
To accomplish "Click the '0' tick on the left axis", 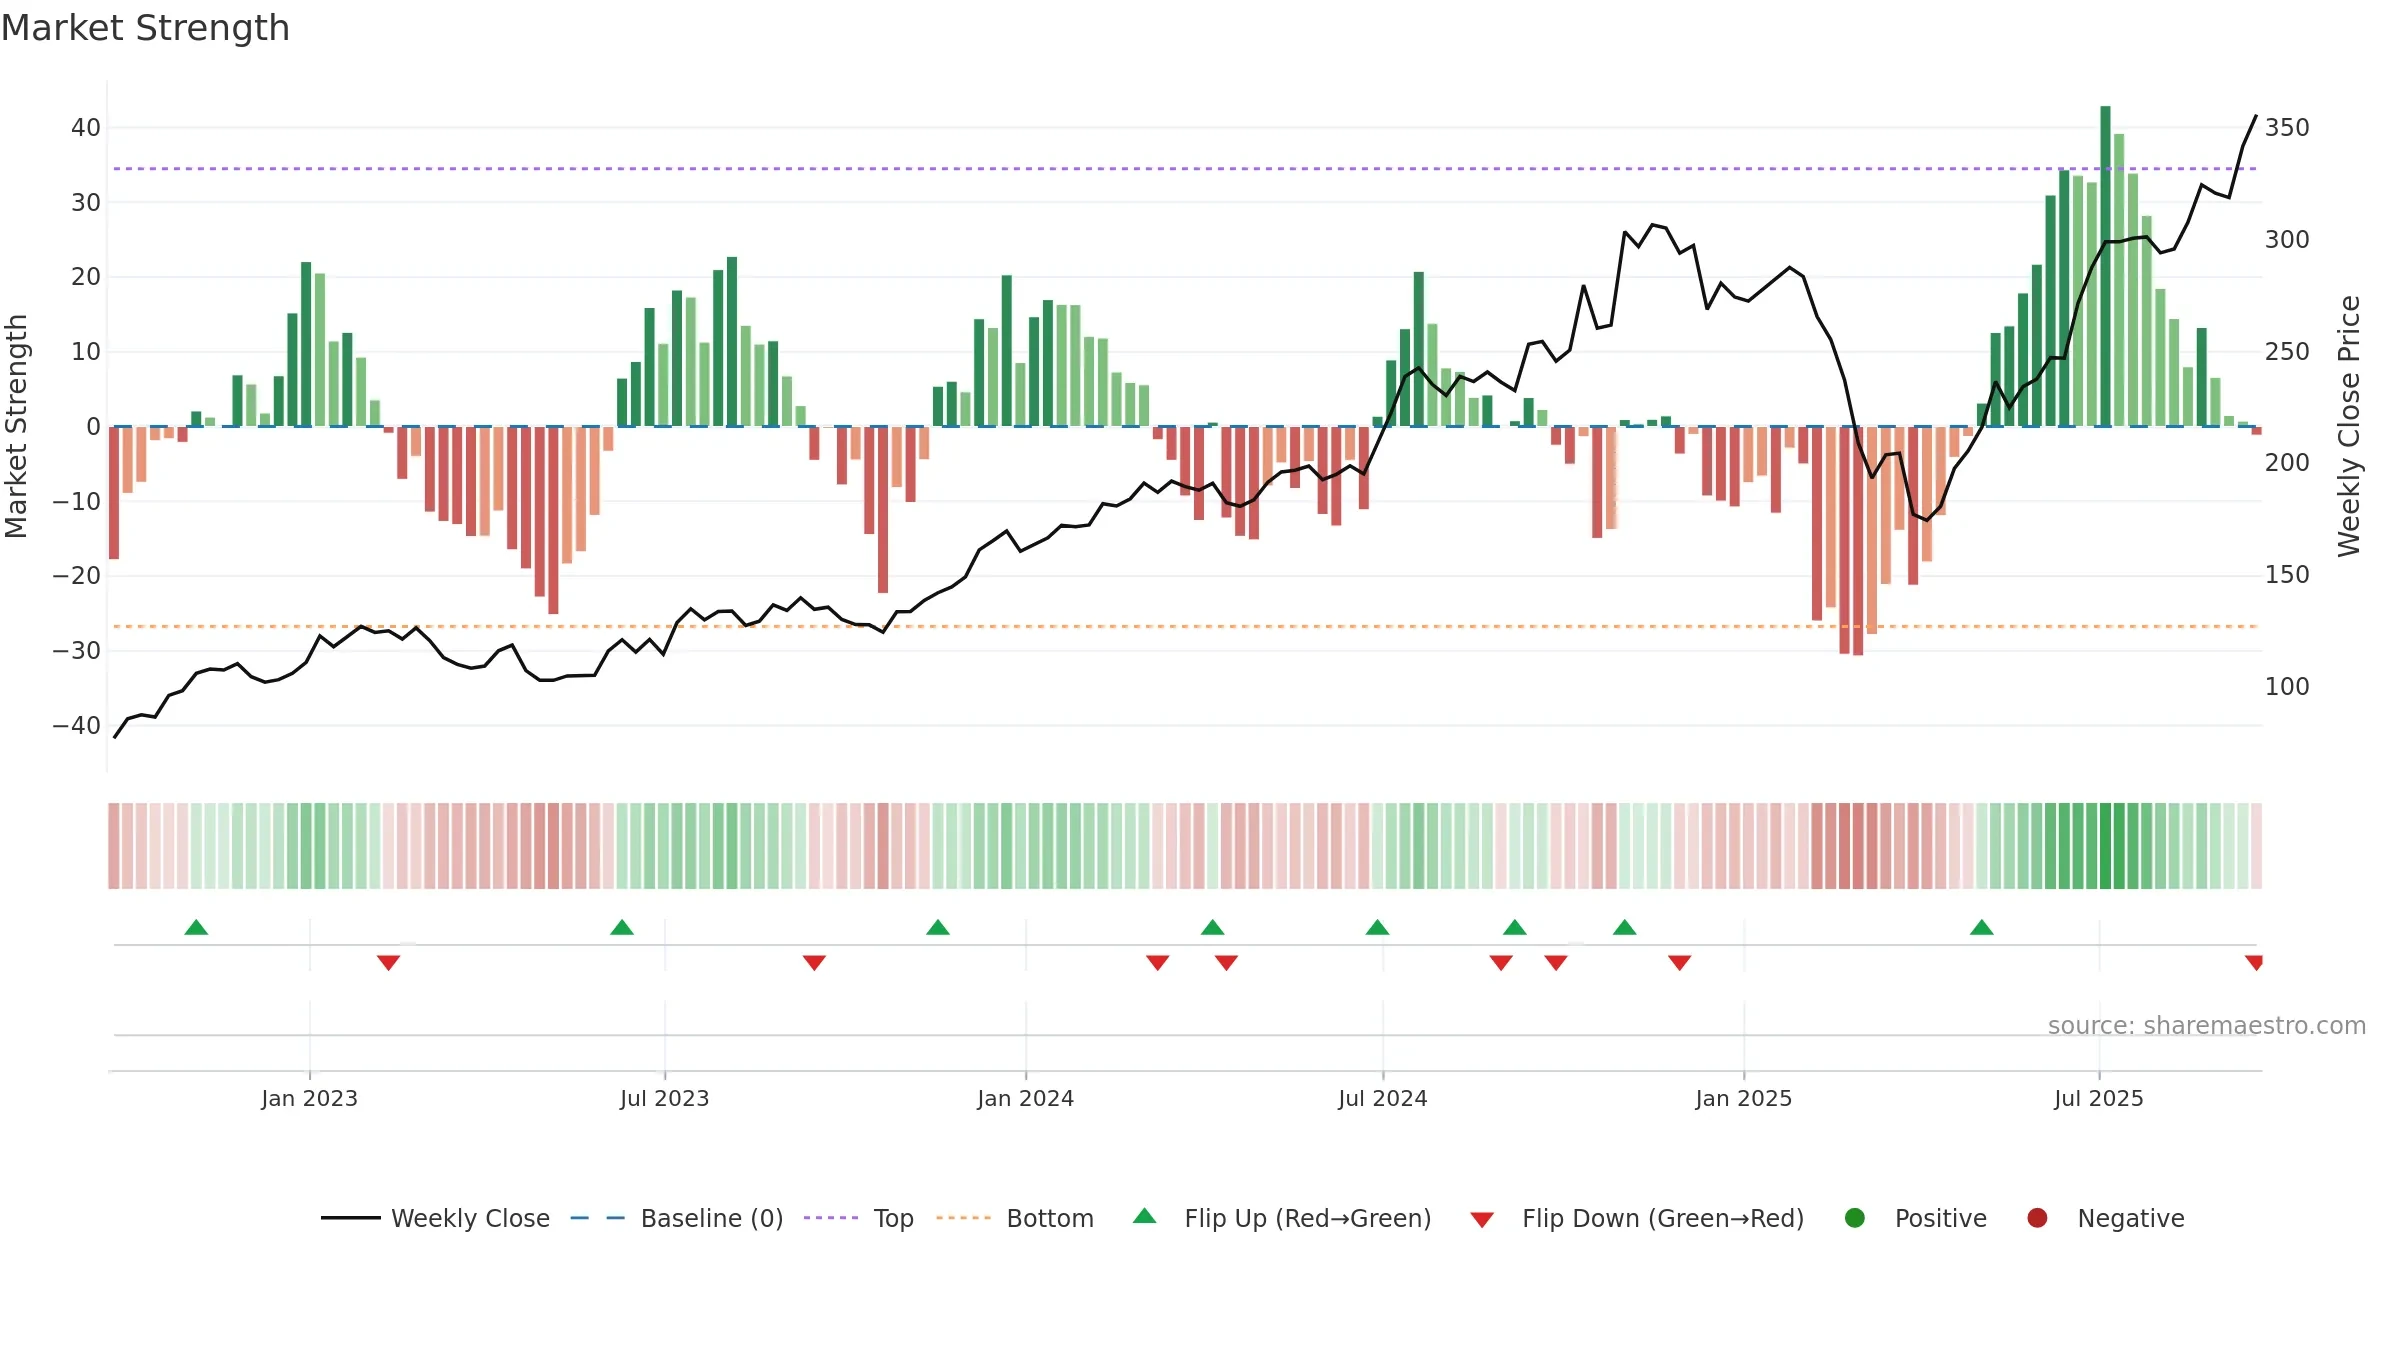I will 93,427.
